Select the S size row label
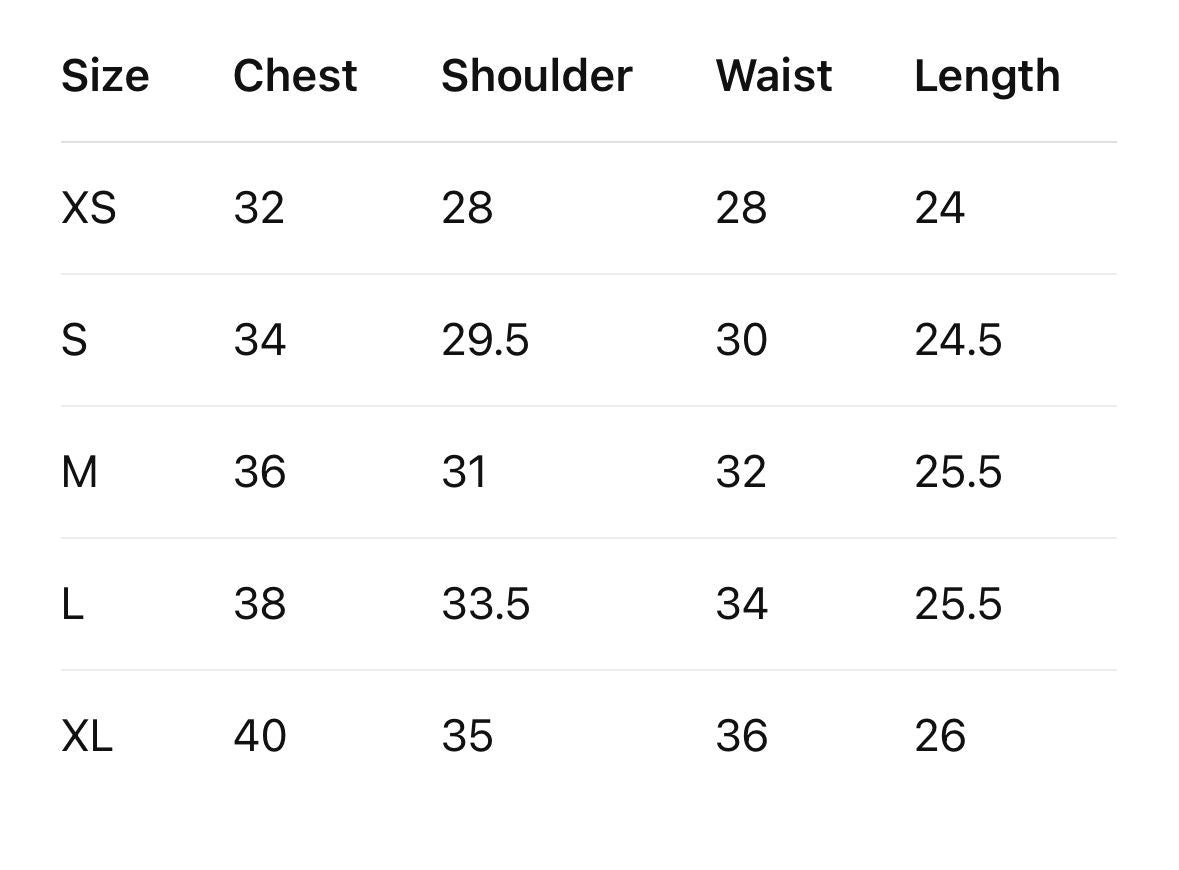The image size is (1179, 870). 75,340
